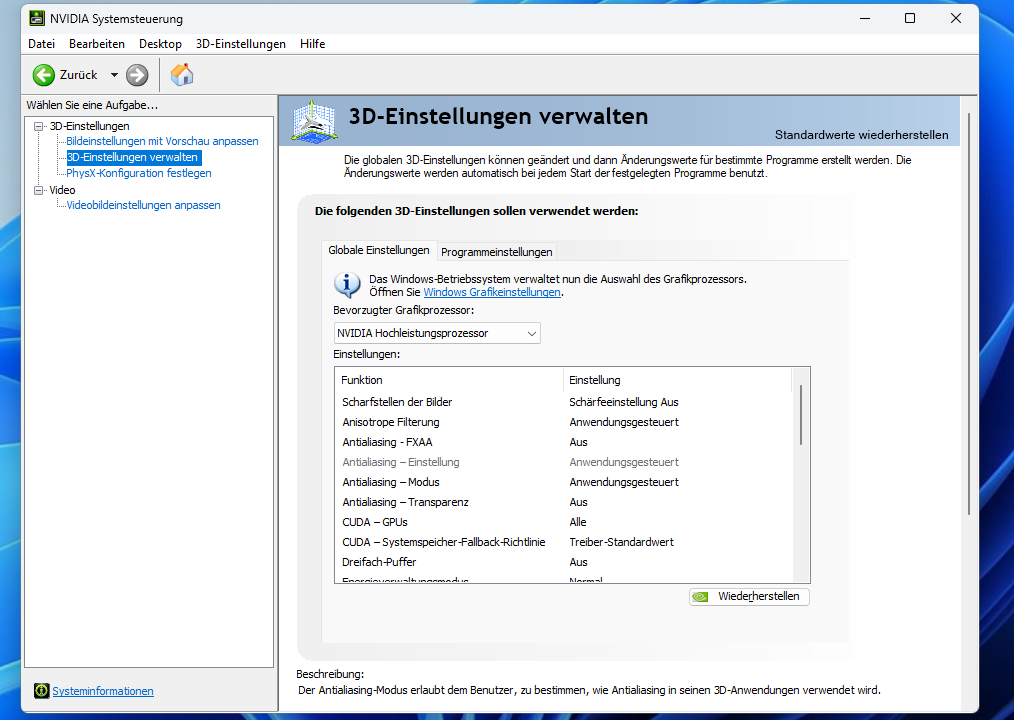Open the Desktop menu
The height and width of the screenshot is (720, 1014).
(x=160, y=44)
